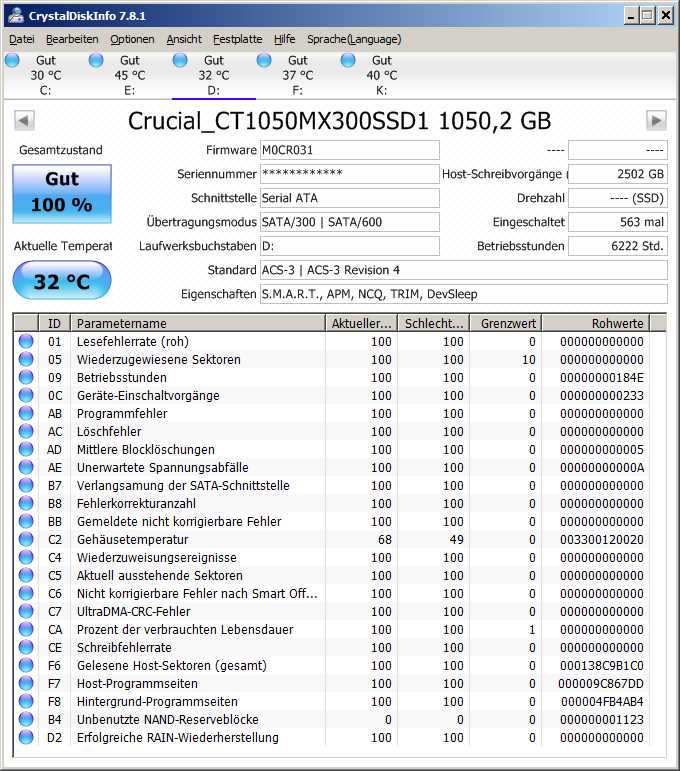Click status icon of Geräte-Einschaltvorgänge row

point(26,395)
